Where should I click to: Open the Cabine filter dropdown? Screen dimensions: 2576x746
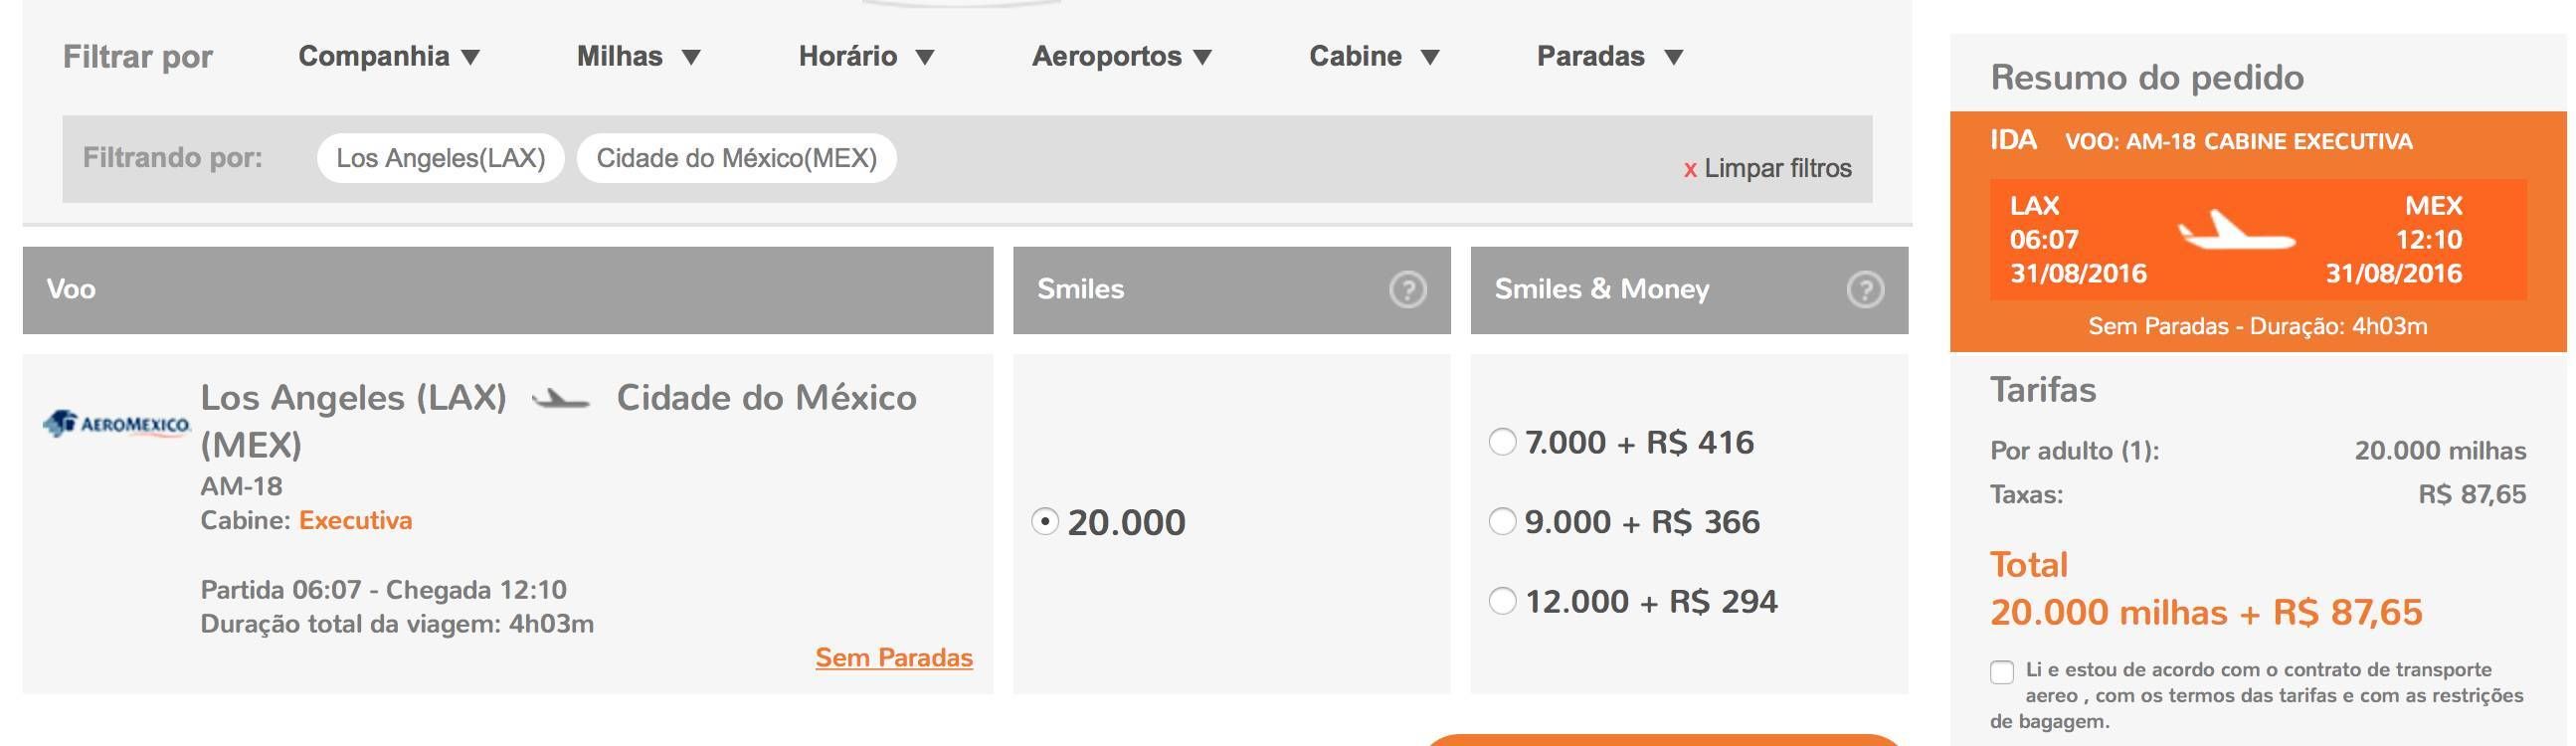1374,56
